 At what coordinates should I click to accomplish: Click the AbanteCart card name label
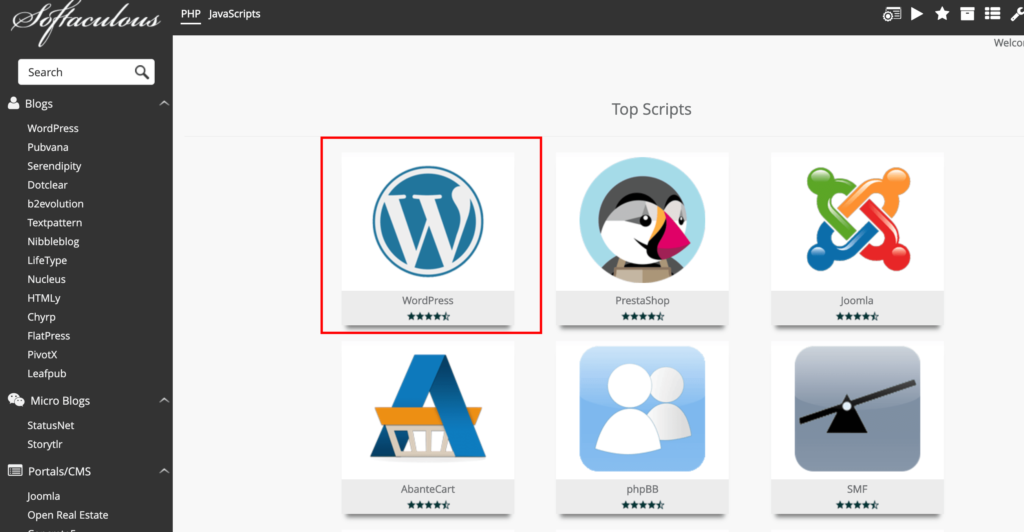[428, 489]
